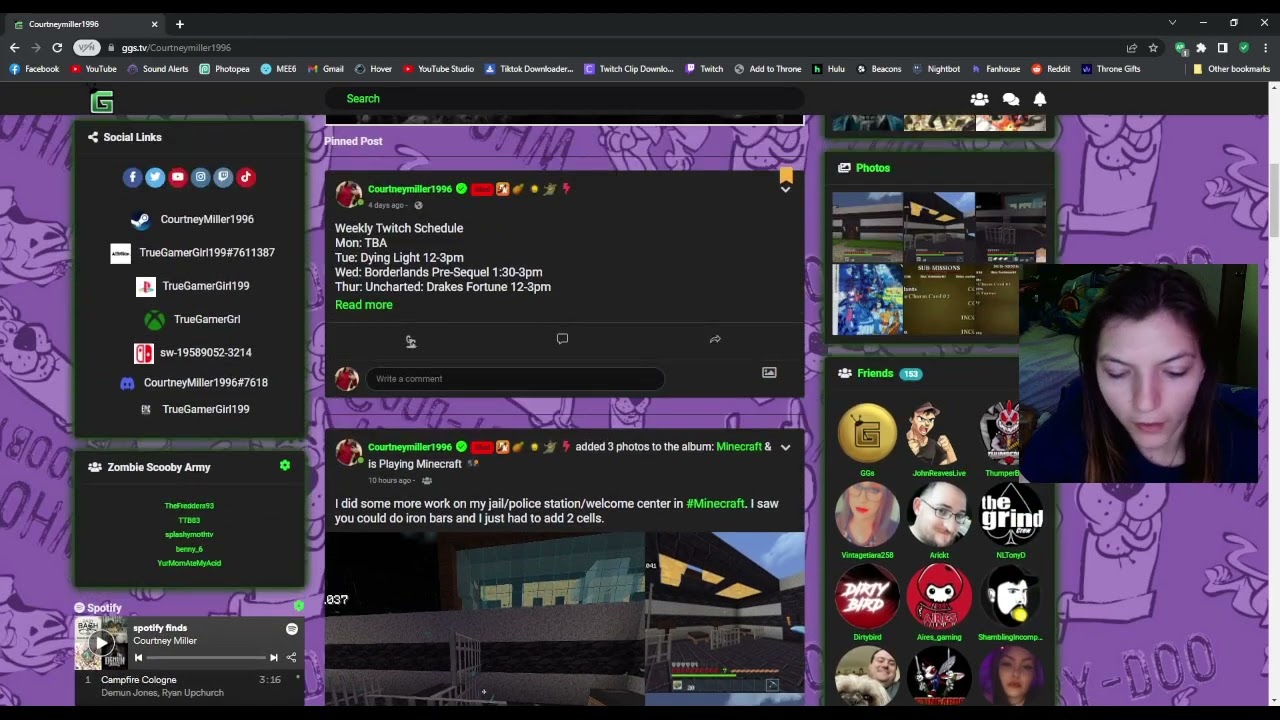This screenshot has width=1280, height=720.
Task: Open splashymothtv member link
Action: click(189, 535)
